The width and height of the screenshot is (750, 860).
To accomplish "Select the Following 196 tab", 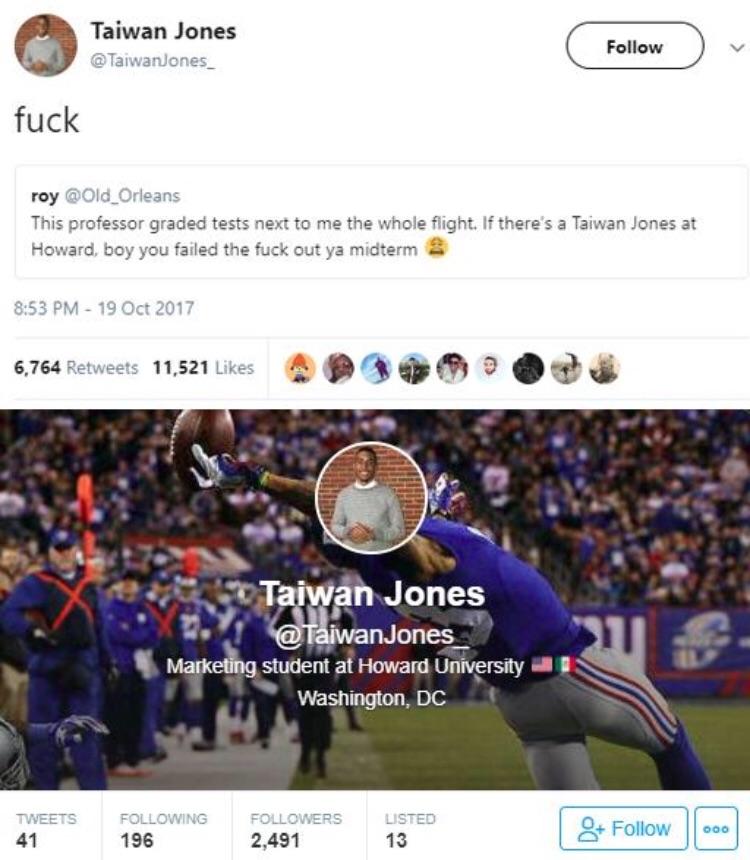I will click(x=163, y=829).
